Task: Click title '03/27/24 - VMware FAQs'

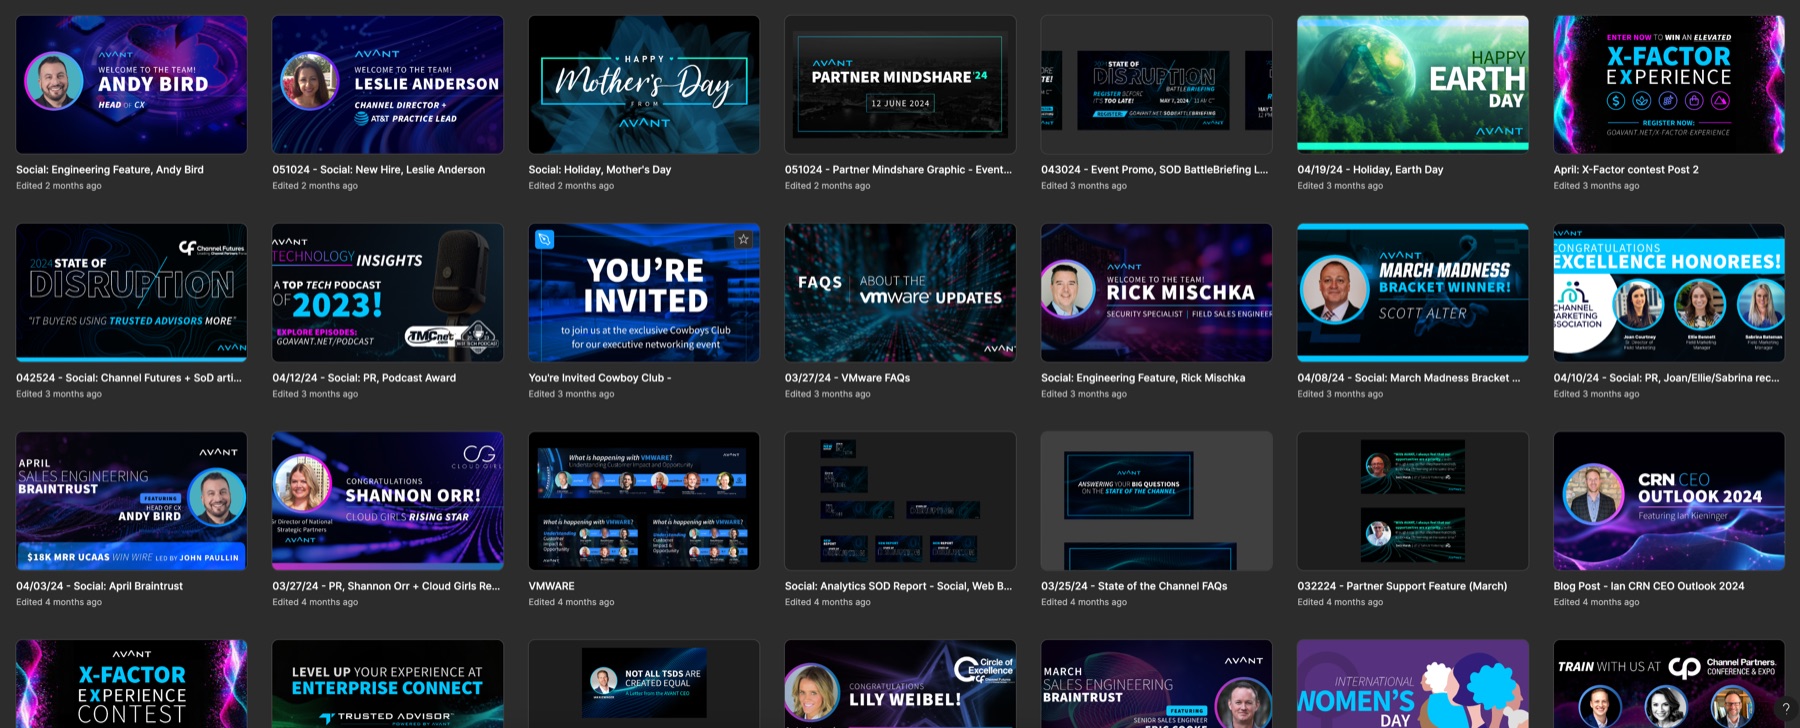Action: point(847,378)
